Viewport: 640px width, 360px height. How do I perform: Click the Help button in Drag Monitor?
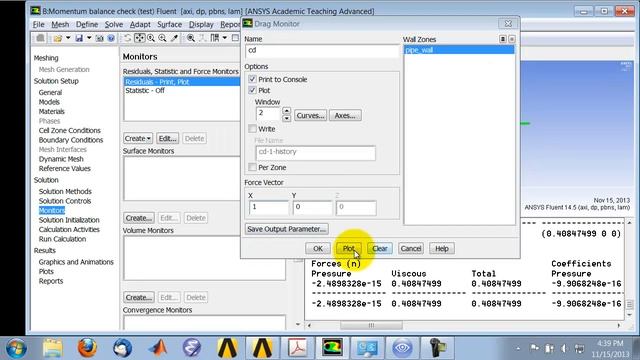pyautogui.click(x=442, y=248)
